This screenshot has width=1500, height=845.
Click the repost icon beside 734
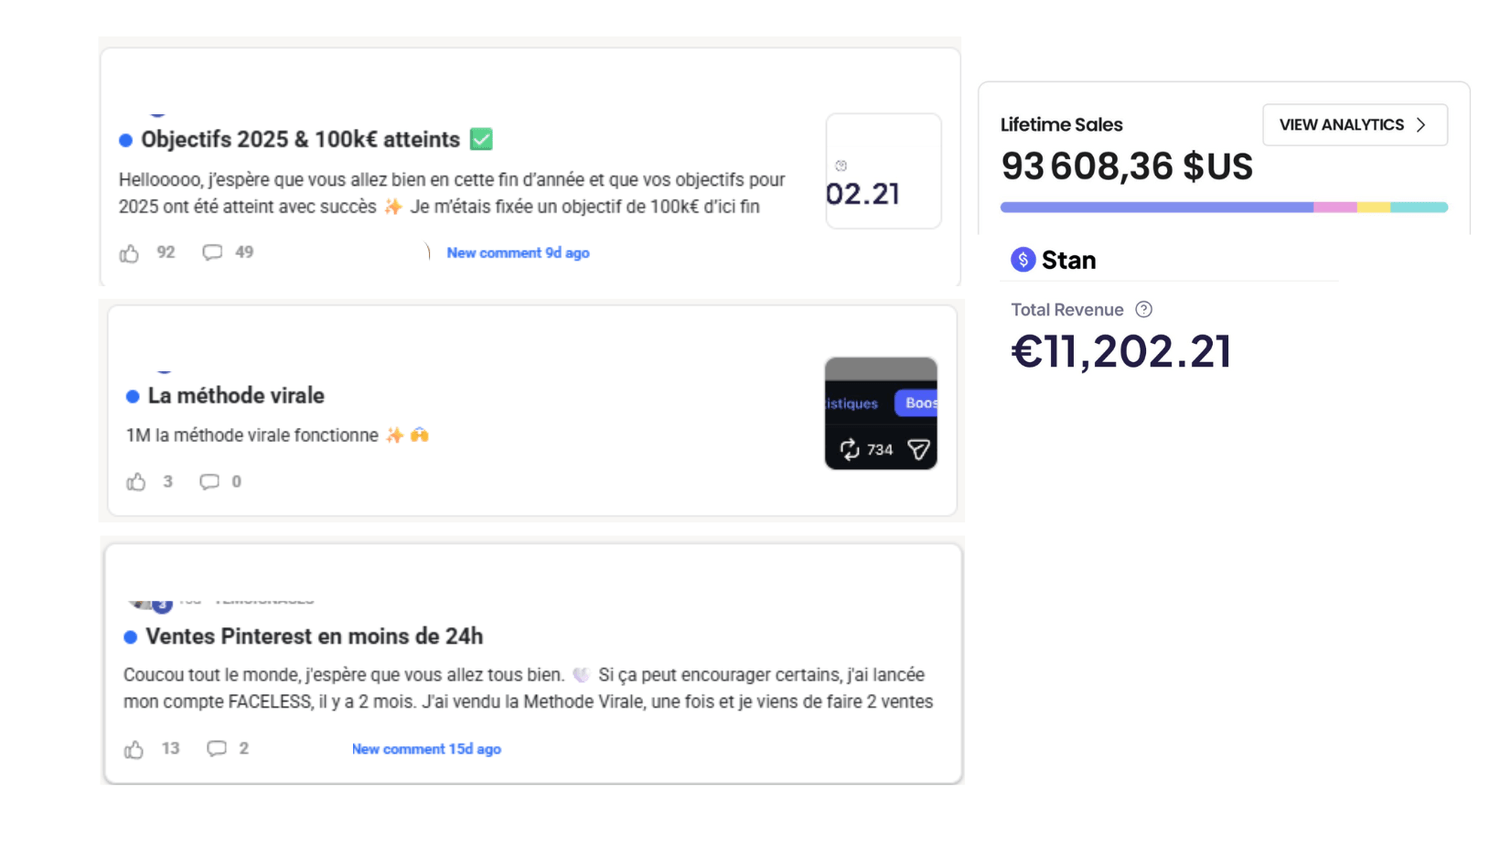click(849, 450)
